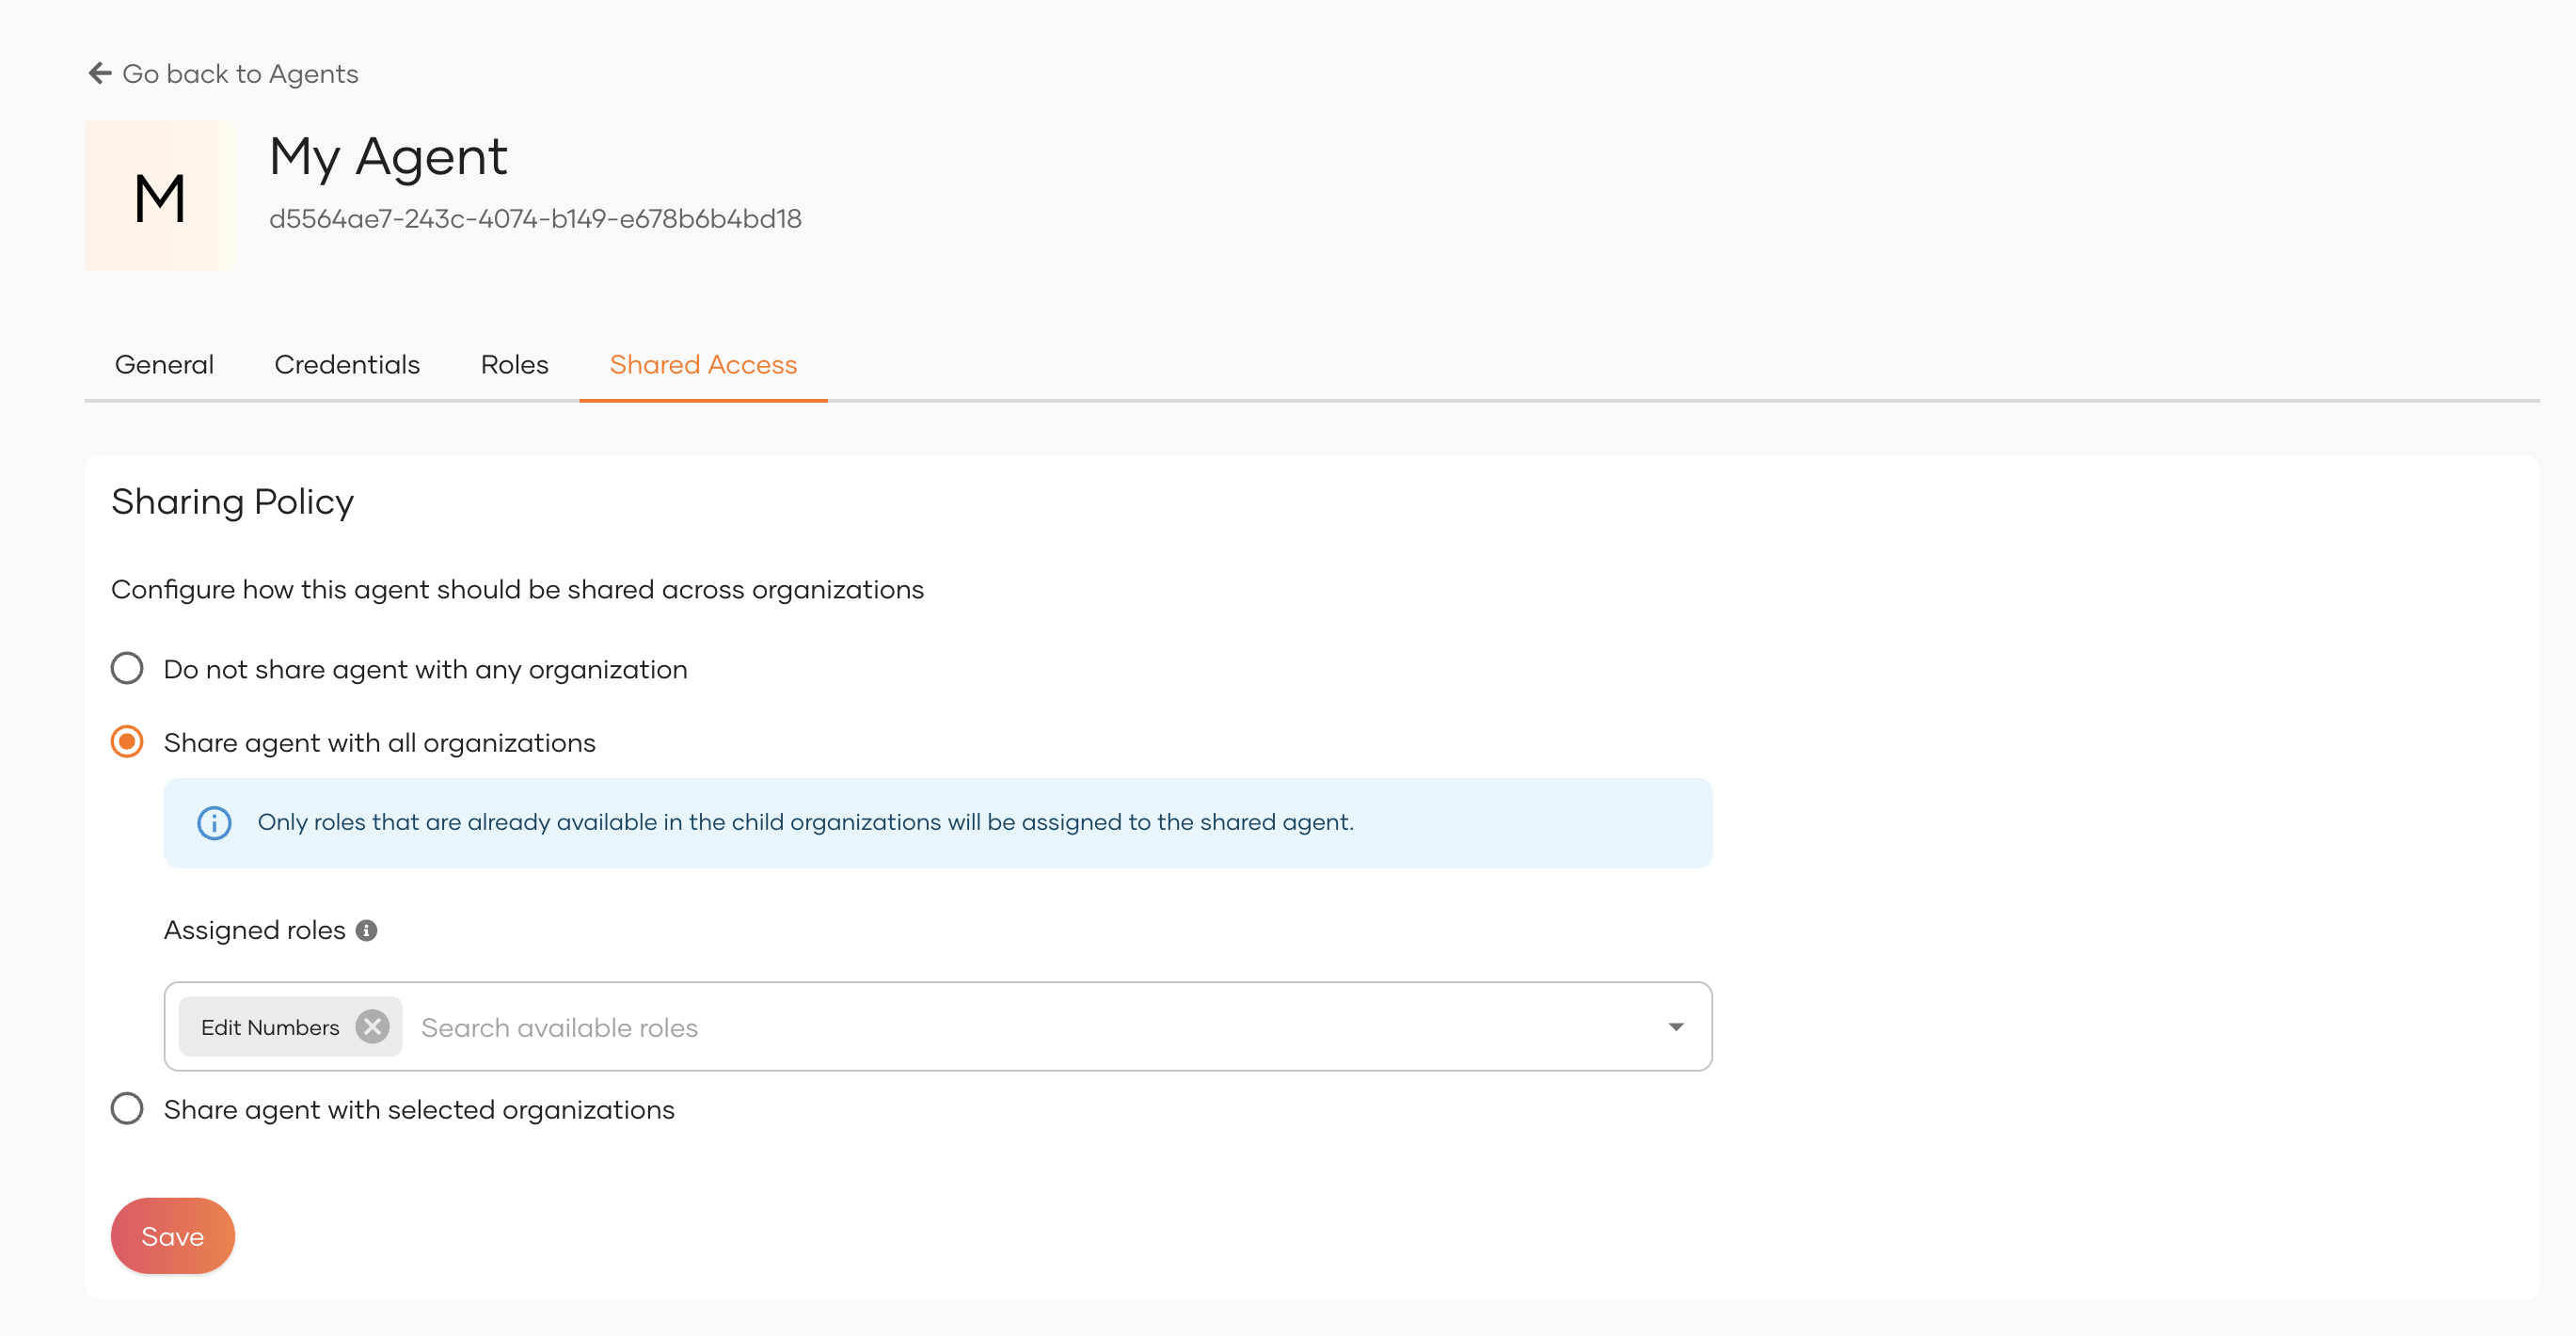Click the My Agent title
The height and width of the screenshot is (1336, 2576).
click(388, 157)
